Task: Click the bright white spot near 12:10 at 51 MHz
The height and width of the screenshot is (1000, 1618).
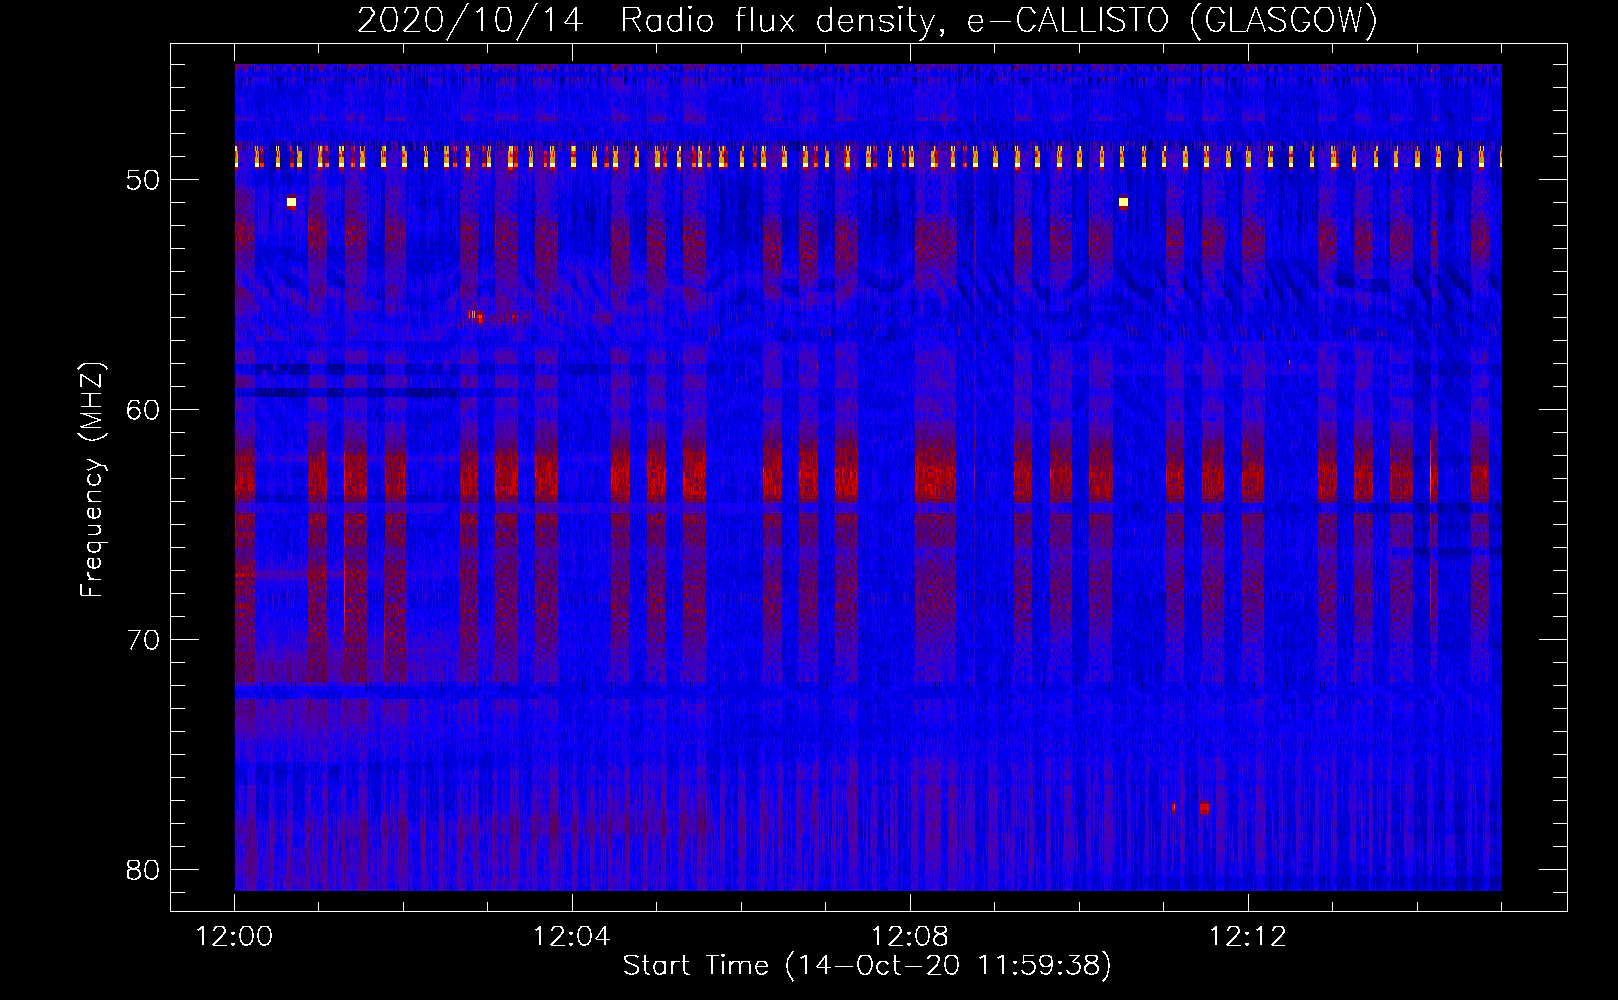Action: click(x=1123, y=202)
